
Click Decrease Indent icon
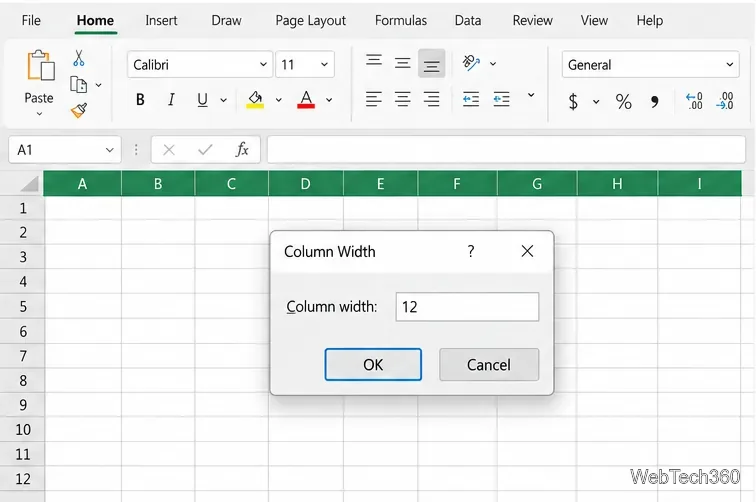[471, 99]
